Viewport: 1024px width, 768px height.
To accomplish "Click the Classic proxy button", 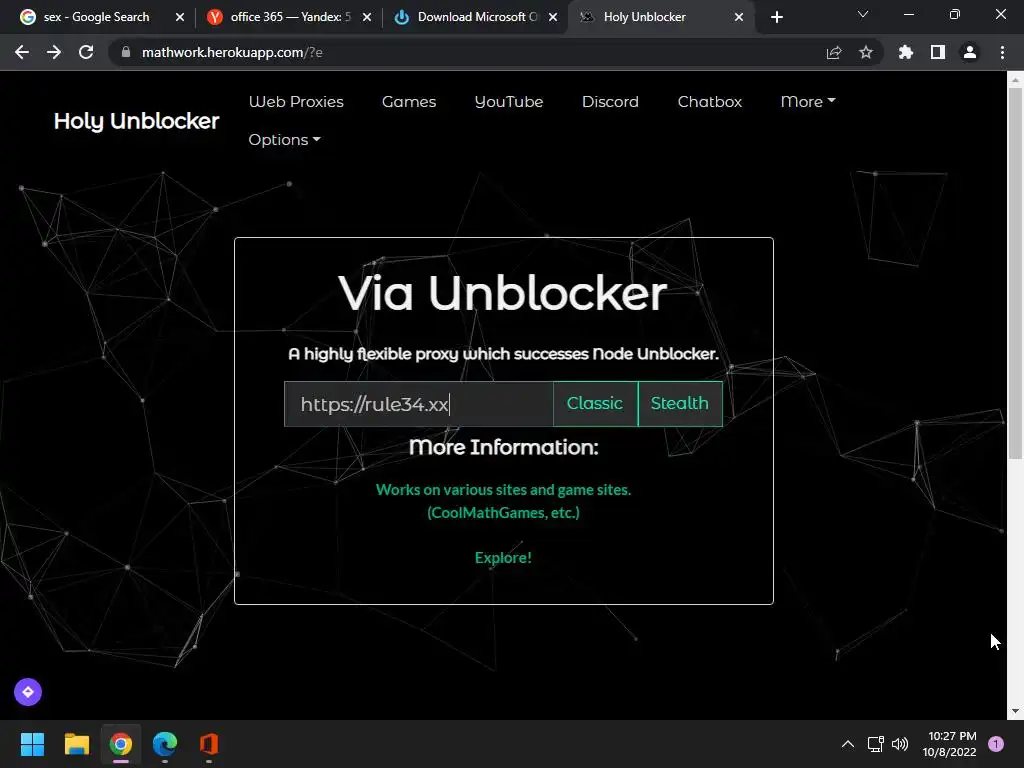I will [595, 404].
